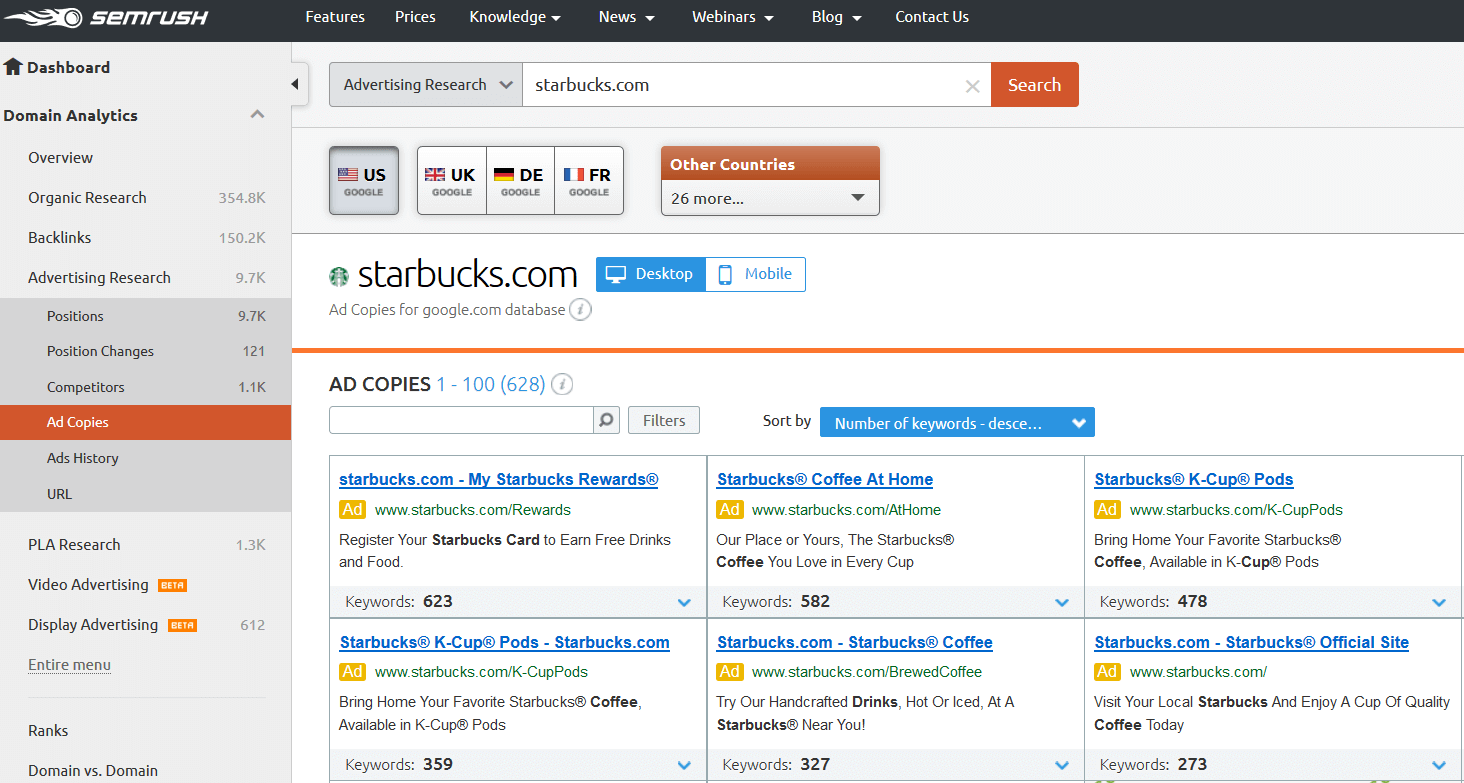Image resolution: width=1464 pixels, height=783 pixels.
Task: Click the Filters button
Action: tap(664, 420)
